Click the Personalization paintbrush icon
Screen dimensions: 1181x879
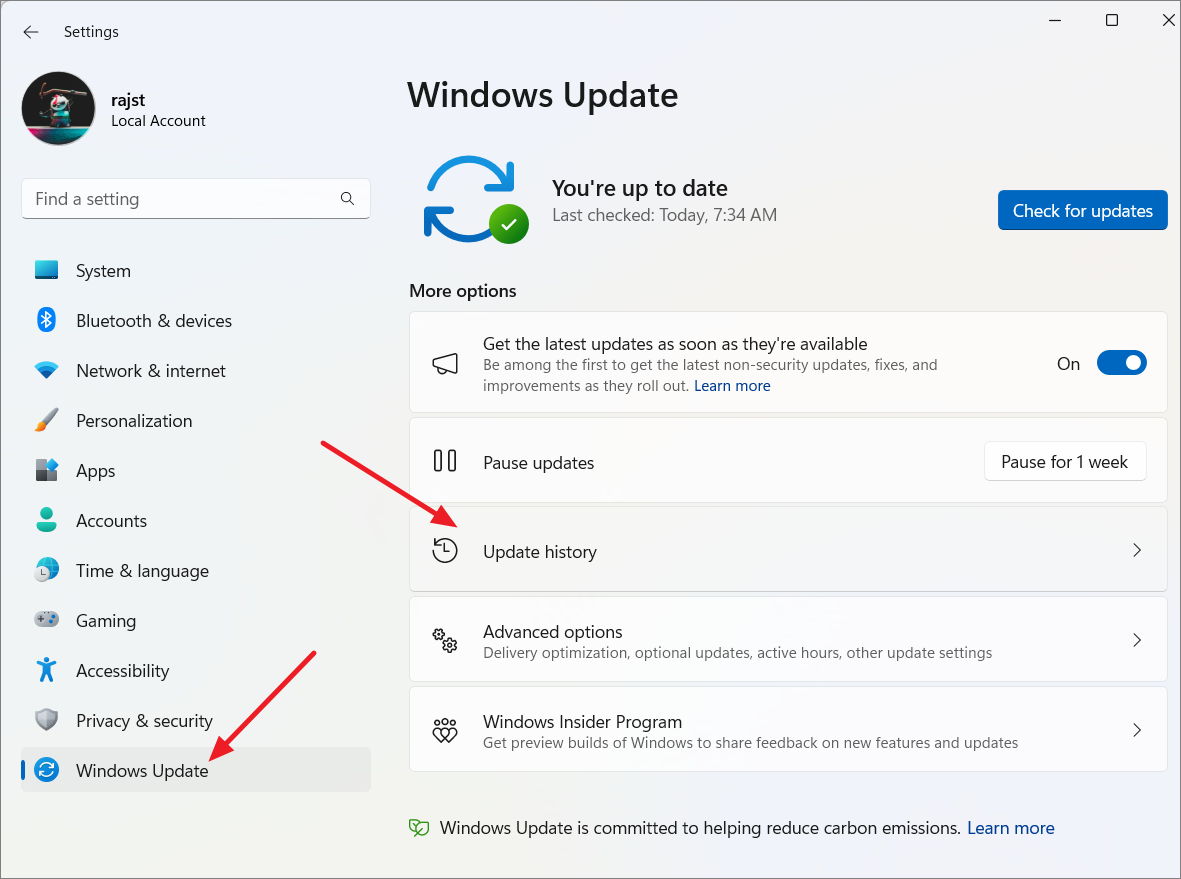tap(47, 420)
